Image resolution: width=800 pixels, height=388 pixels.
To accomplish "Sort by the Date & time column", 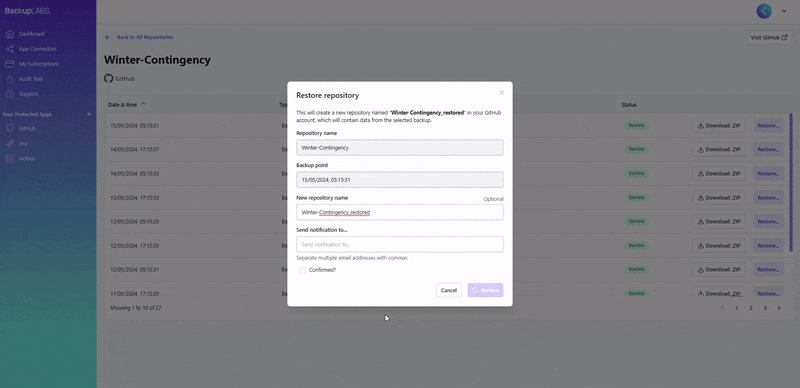I will pyautogui.click(x=127, y=105).
